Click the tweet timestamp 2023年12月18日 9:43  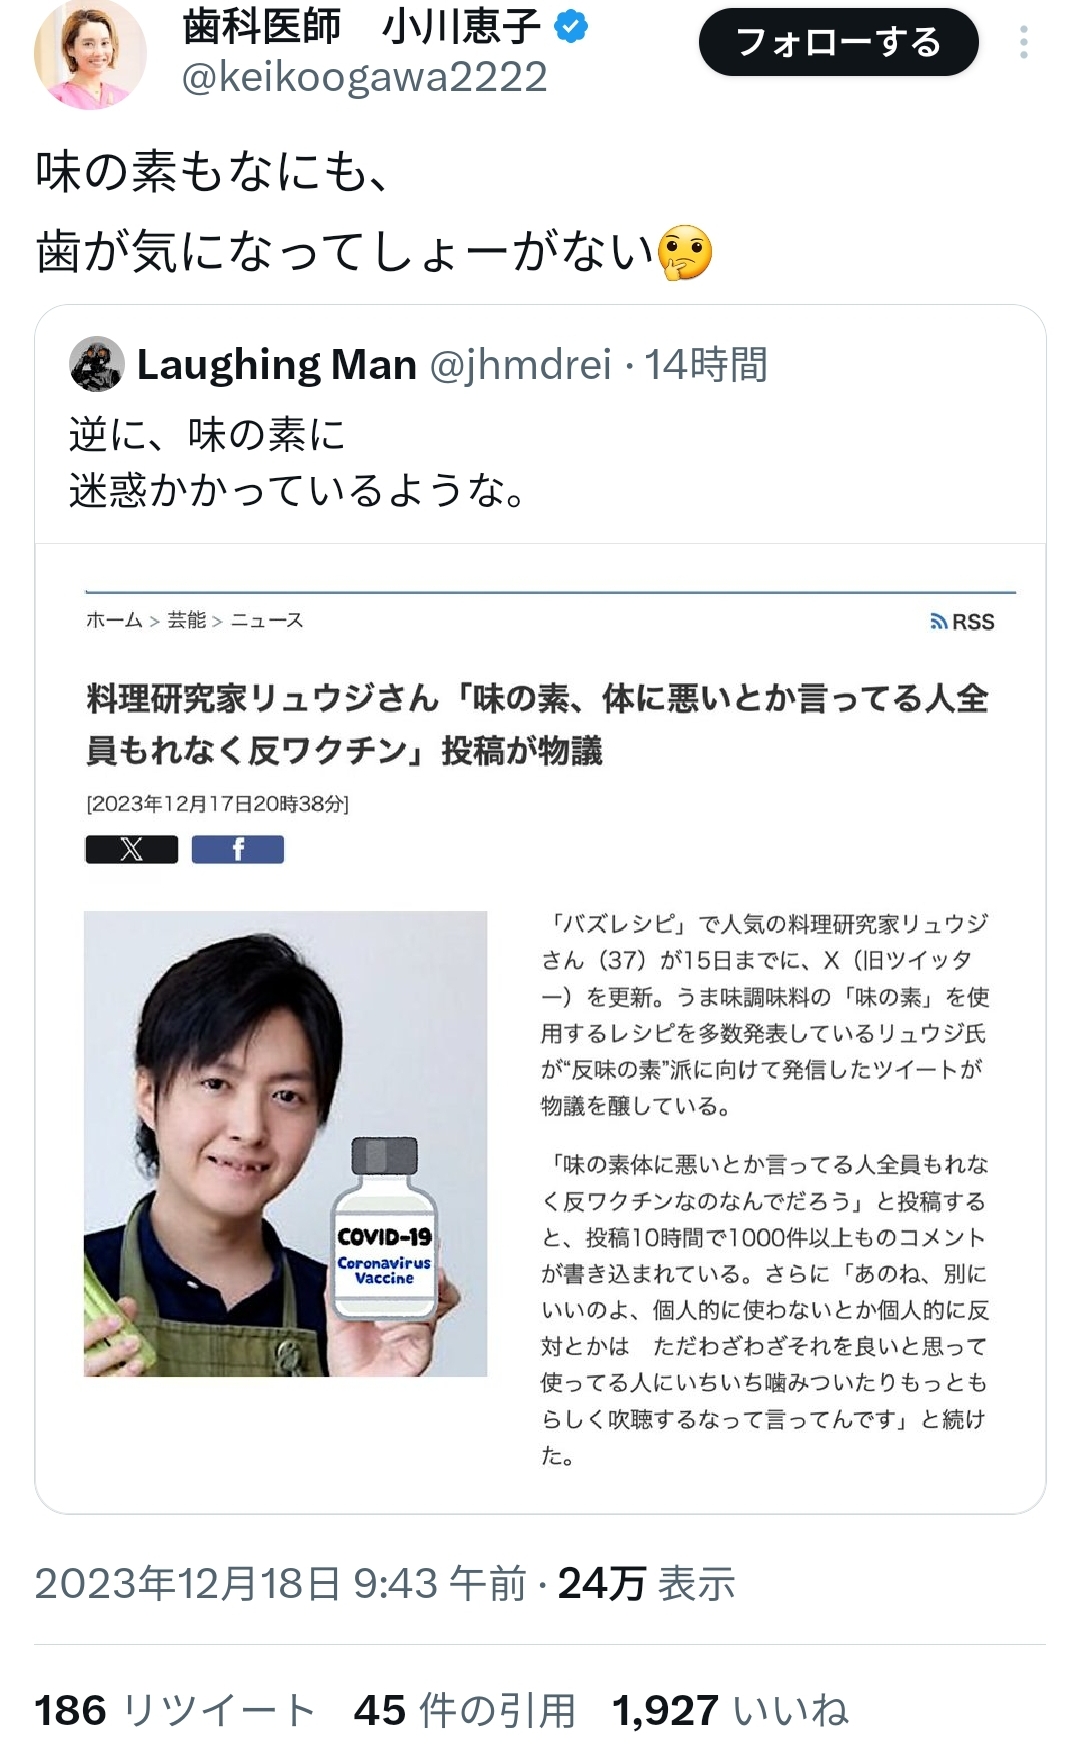pos(281,1584)
